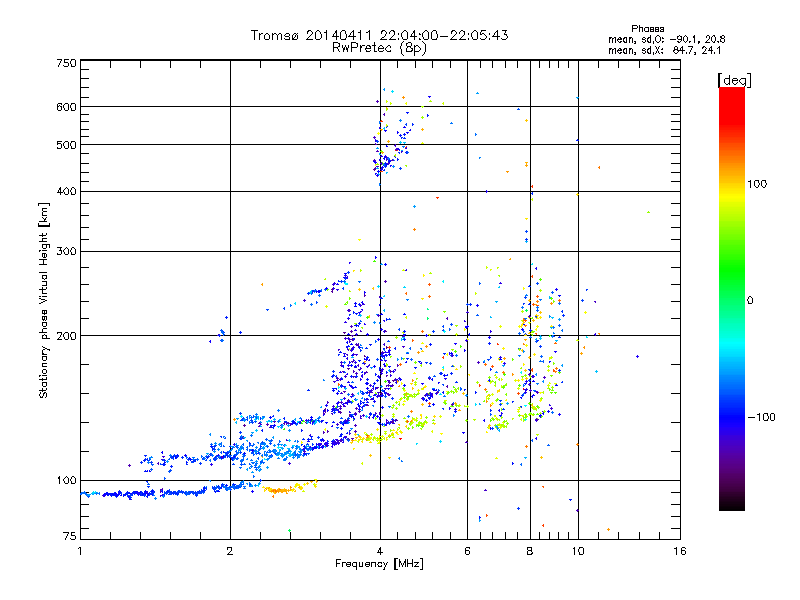
Task: Click the y-axis '100' tick label
Action: point(67,481)
